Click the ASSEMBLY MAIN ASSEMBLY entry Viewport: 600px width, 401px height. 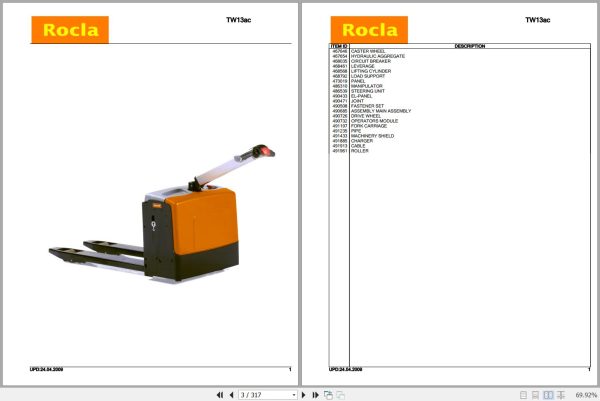(381, 111)
